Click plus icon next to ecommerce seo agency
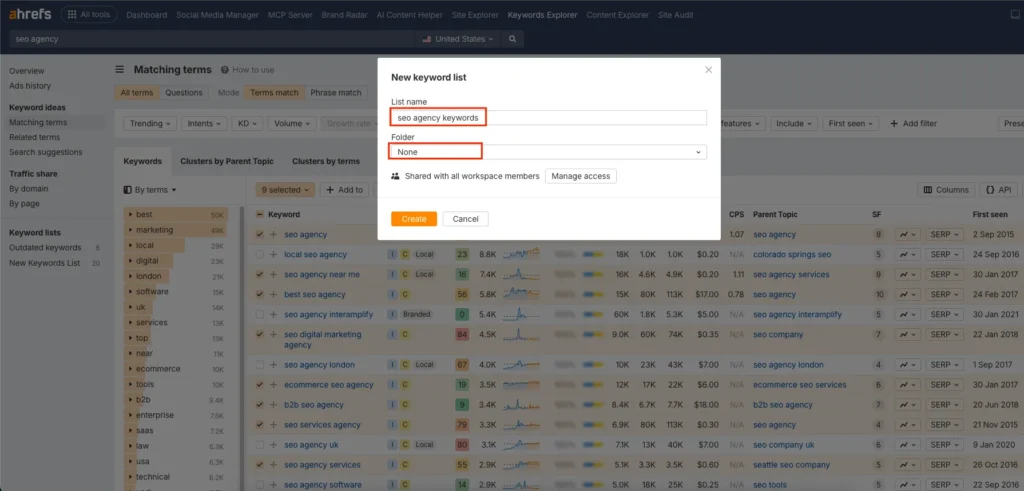1024x491 pixels. click(x=274, y=385)
